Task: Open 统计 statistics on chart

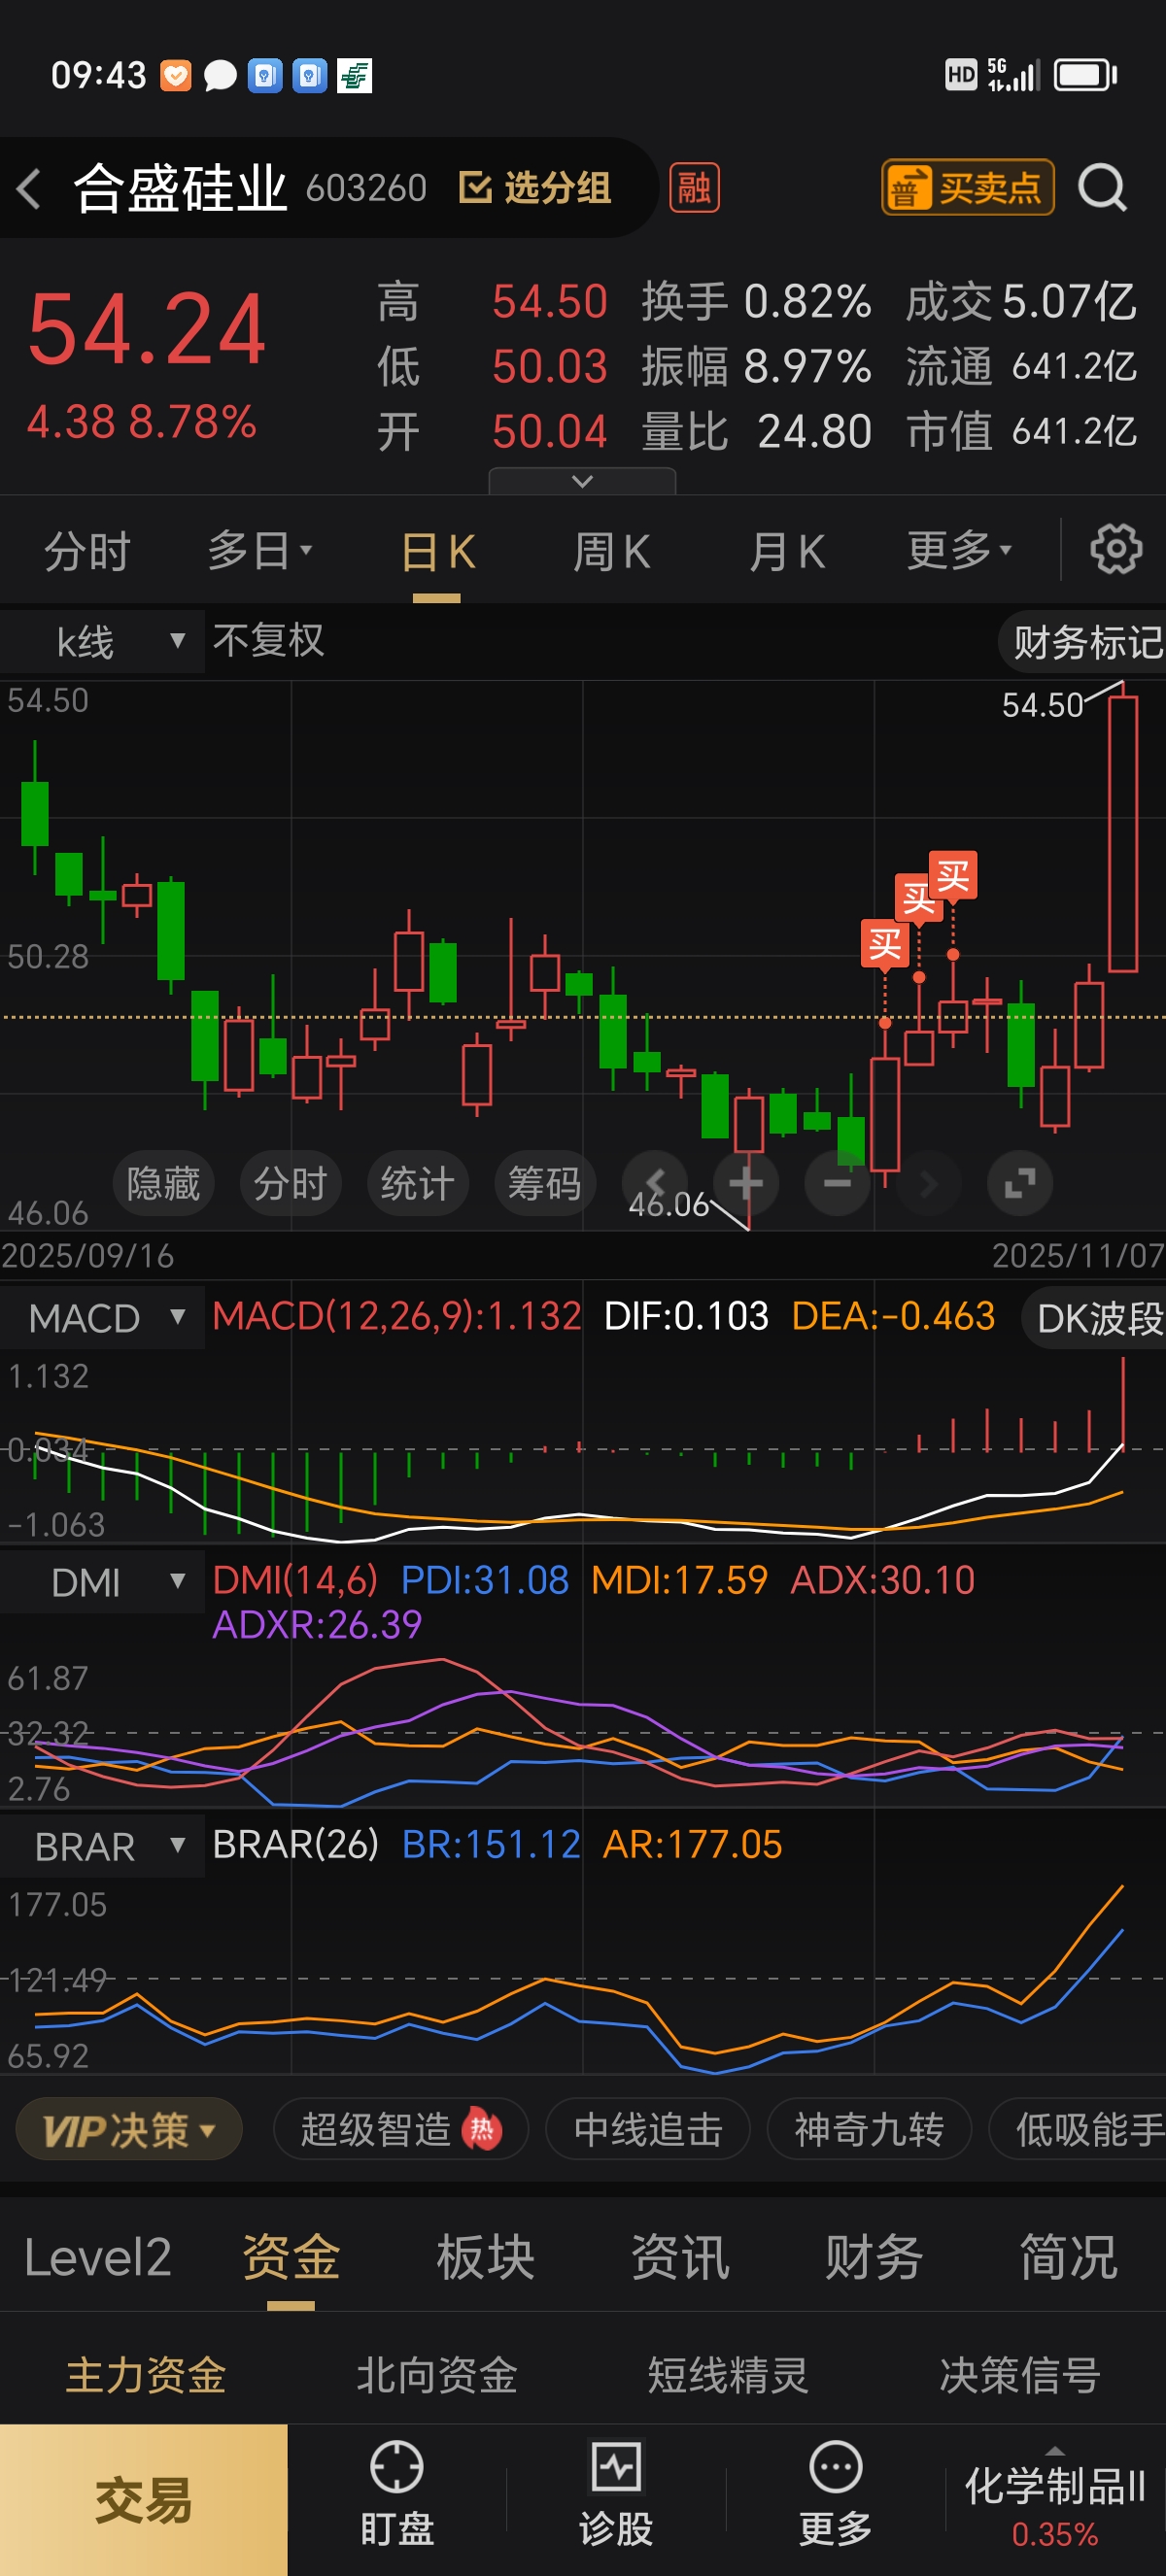Action: coord(417,1183)
